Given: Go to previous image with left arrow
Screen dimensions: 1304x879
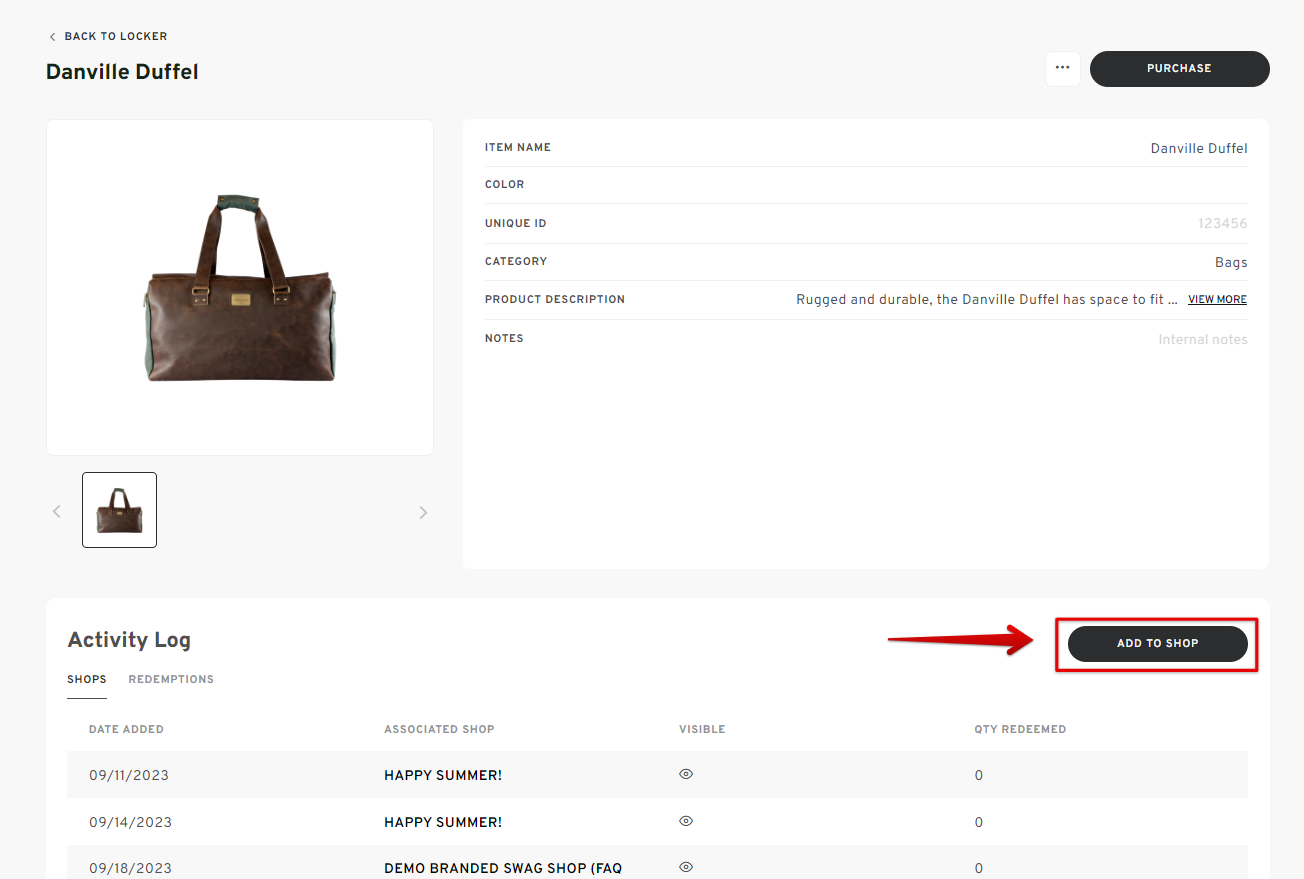Looking at the screenshot, I should click(57, 512).
